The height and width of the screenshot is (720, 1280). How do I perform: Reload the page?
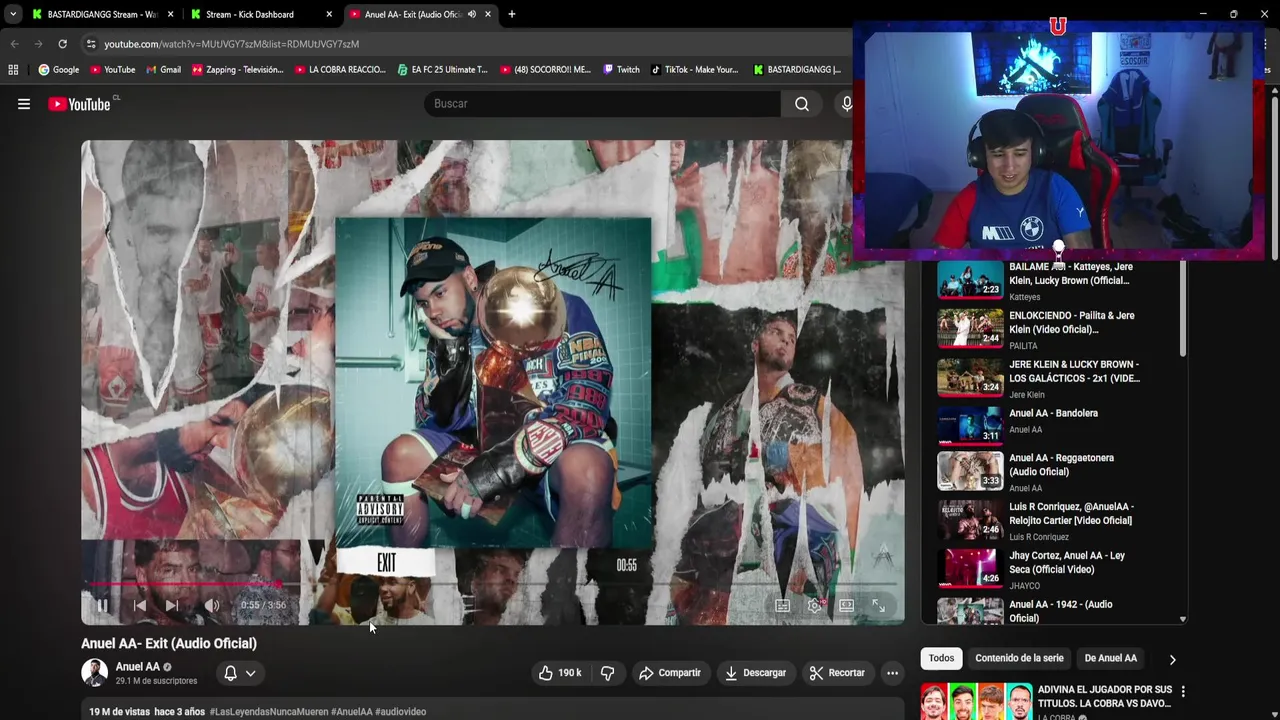62,44
